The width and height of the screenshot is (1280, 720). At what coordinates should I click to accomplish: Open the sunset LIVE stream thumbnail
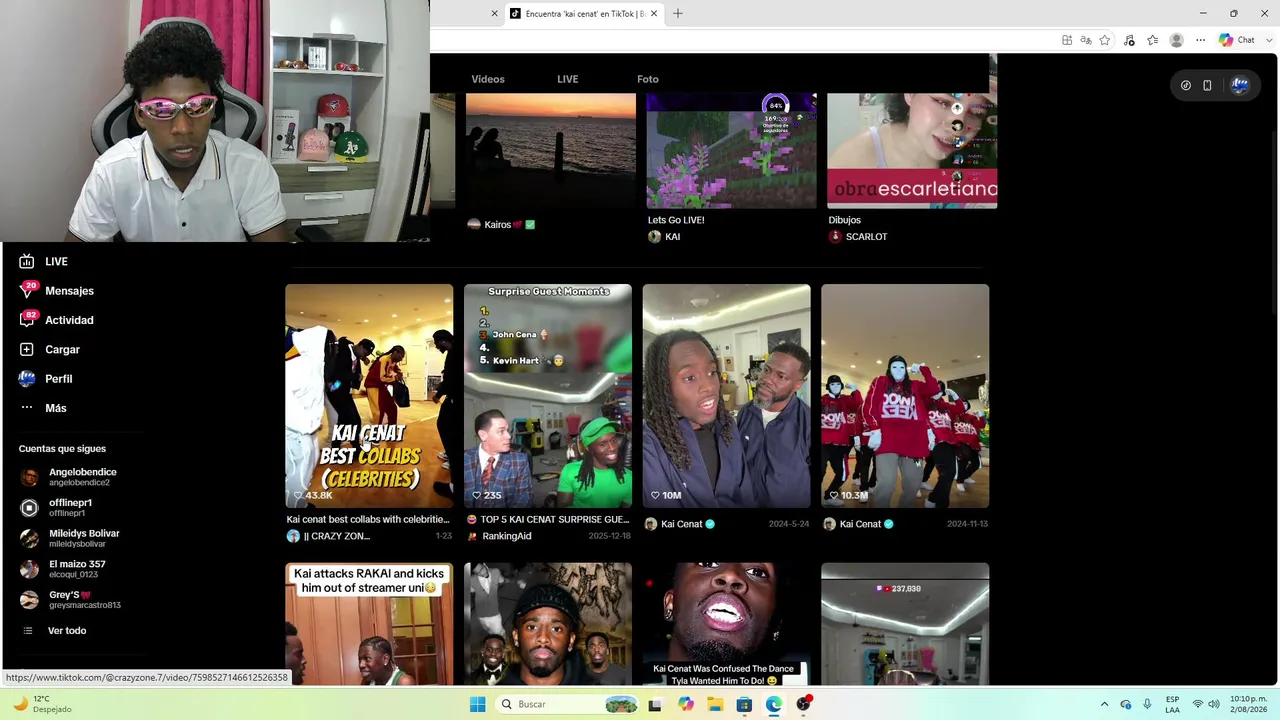551,151
